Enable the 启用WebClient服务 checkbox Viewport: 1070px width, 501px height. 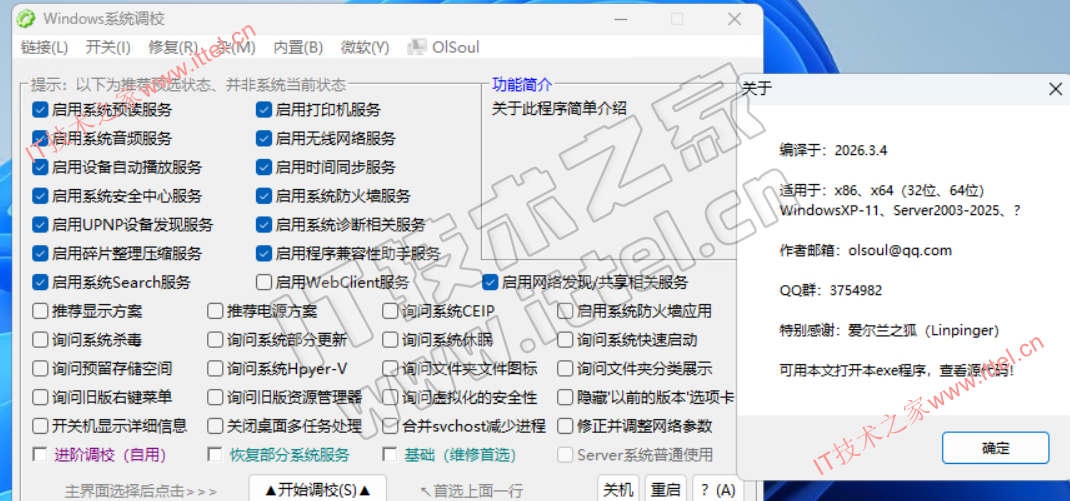pyautogui.click(x=264, y=283)
